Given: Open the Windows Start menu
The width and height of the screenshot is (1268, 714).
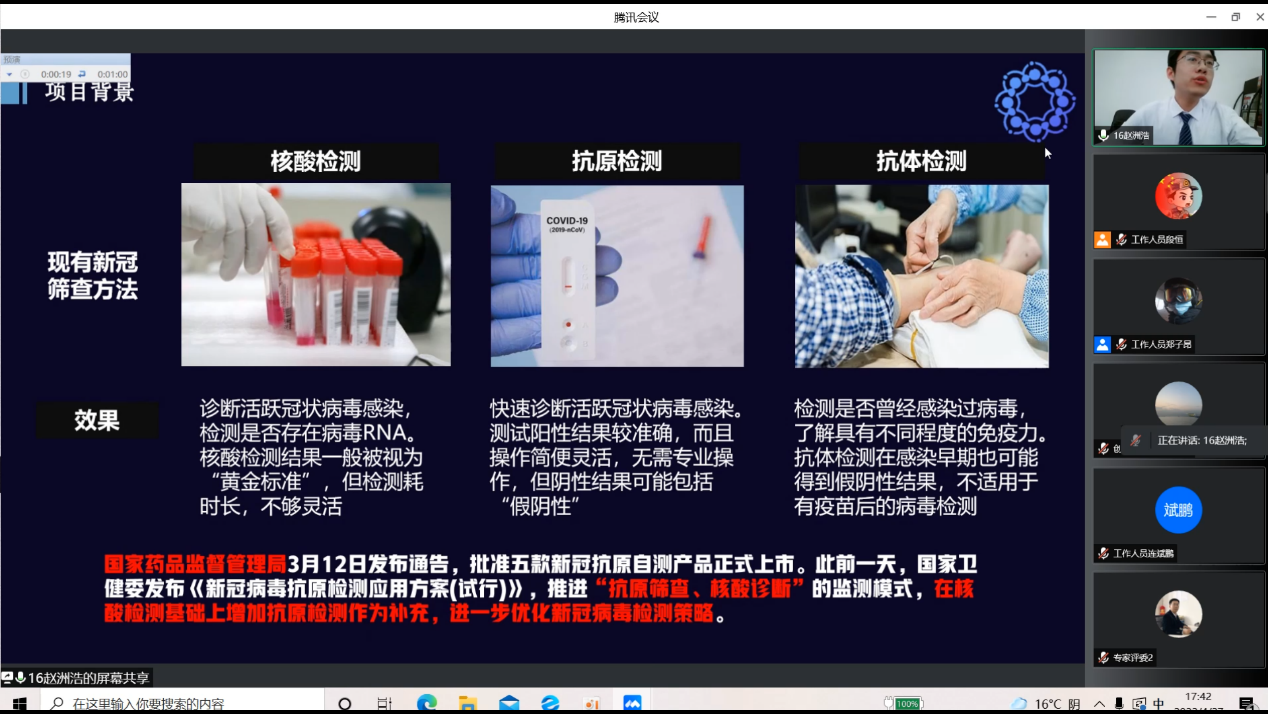Looking at the screenshot, I should pyautogui.click(x=19, y=704).
